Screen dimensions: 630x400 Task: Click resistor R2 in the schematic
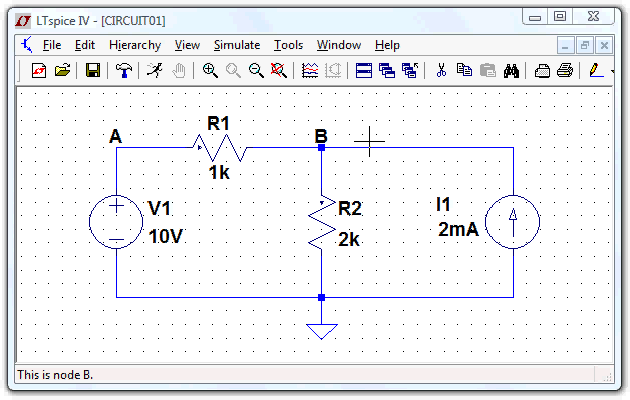(321, 224)
